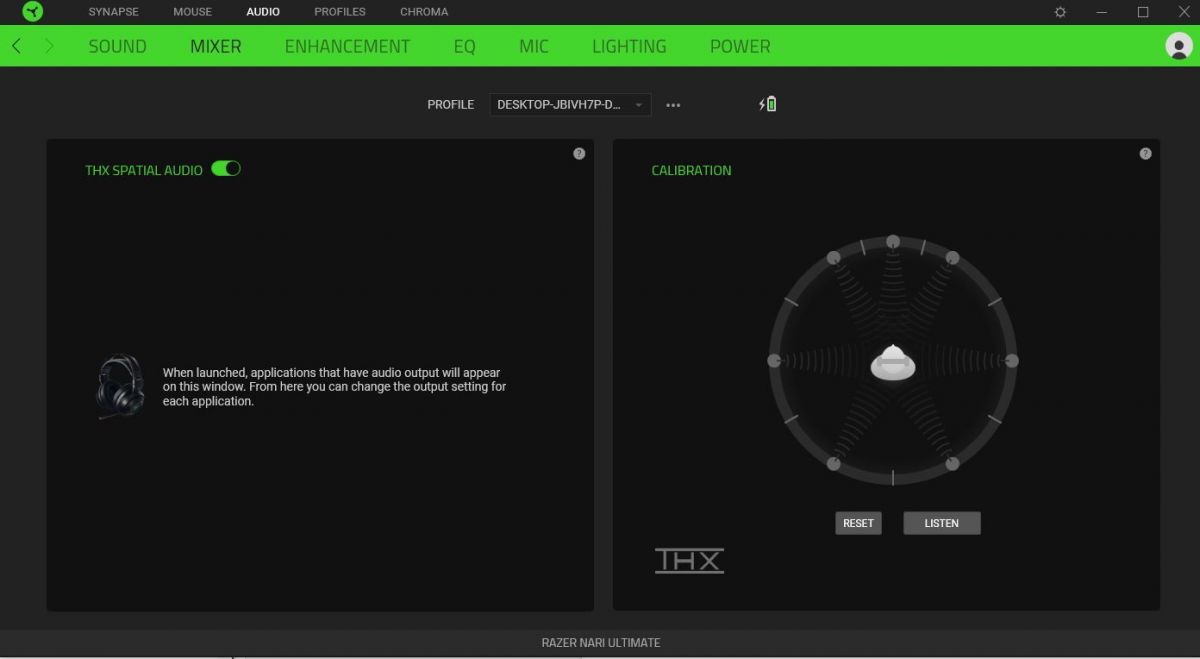Viewport: 1200px width, 659px height.
Task: Open the Enhancement subtab
Action: tap(347, 46)
